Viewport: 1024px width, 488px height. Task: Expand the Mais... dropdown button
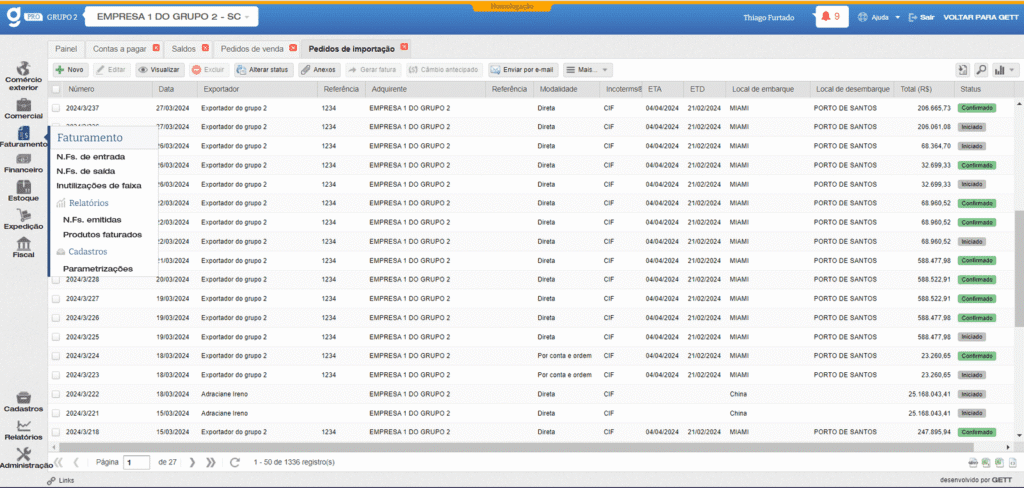click(587, 70)
